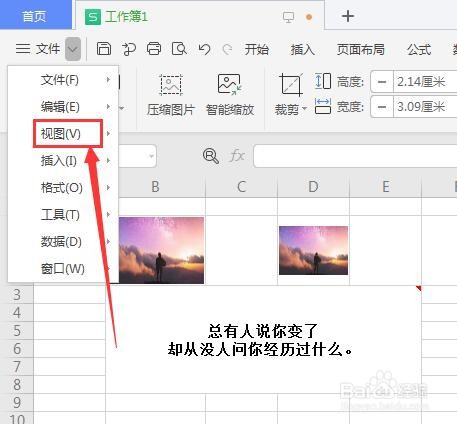
Task: Click the Undo arrow icon
Action: pyautogui.click(x=204, y=49)
